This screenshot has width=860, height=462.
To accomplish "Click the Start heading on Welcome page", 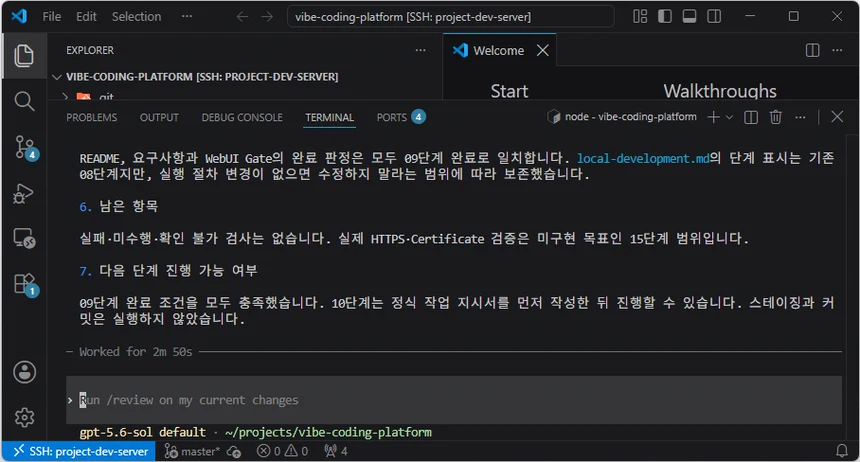I will click(x=509, y=91).
